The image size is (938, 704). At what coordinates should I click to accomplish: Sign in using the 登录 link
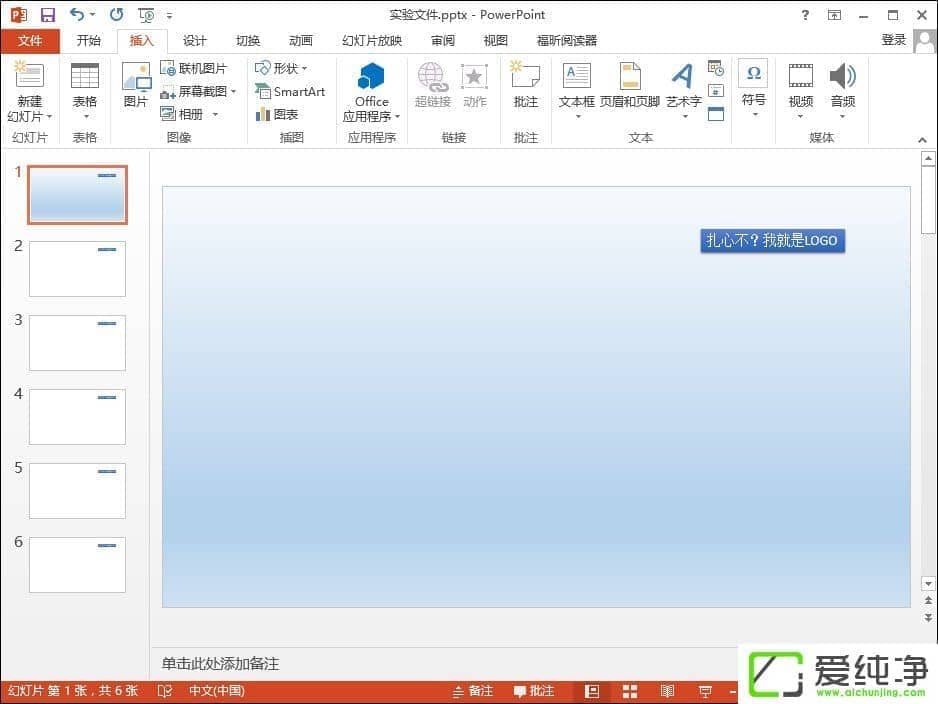[x=893, y=40]
